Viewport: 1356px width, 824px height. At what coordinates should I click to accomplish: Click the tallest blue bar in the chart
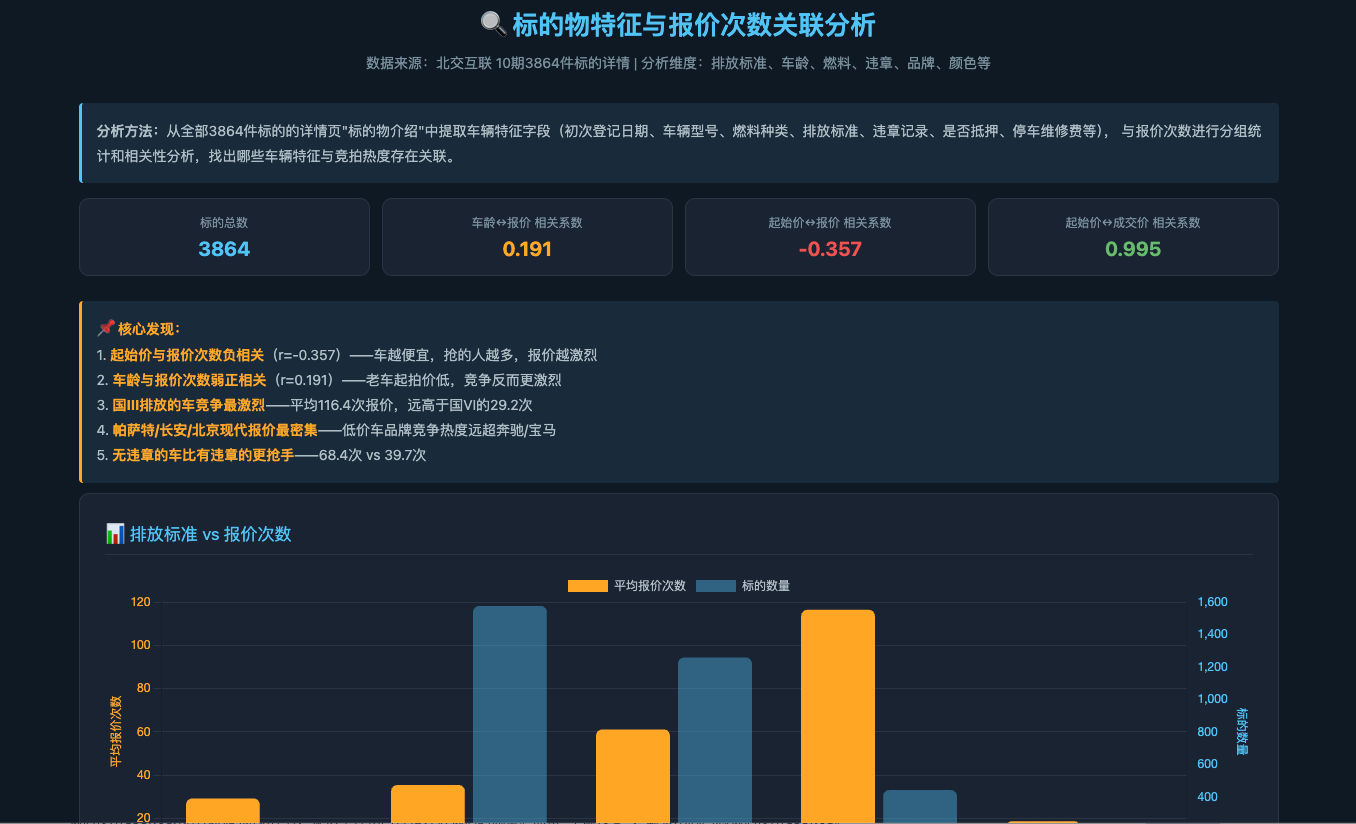coord(510,714)
